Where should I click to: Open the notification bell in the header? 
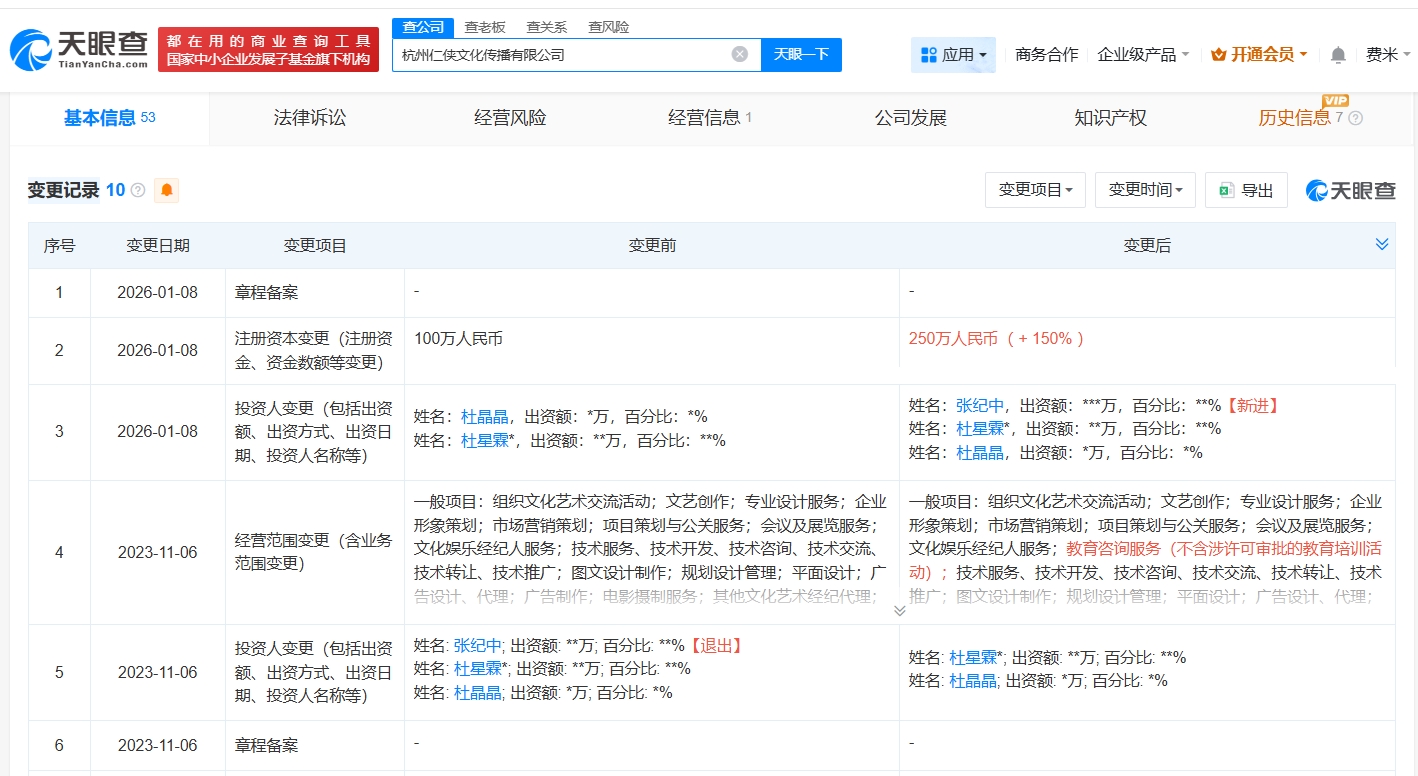1338,55
